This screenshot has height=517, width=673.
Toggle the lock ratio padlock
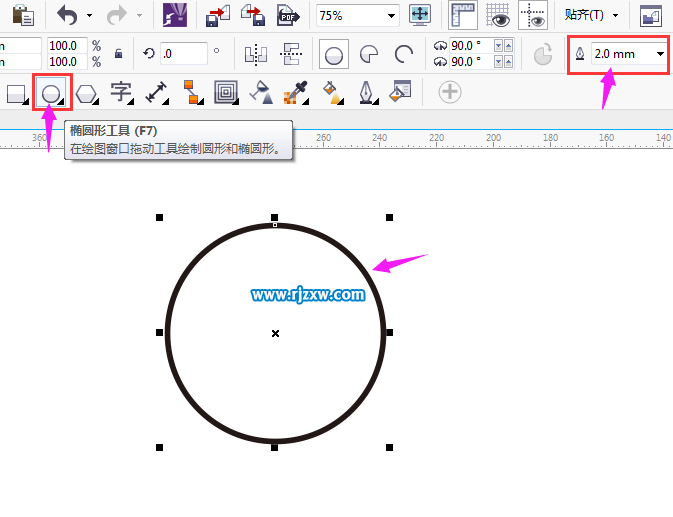coord(120,54)
